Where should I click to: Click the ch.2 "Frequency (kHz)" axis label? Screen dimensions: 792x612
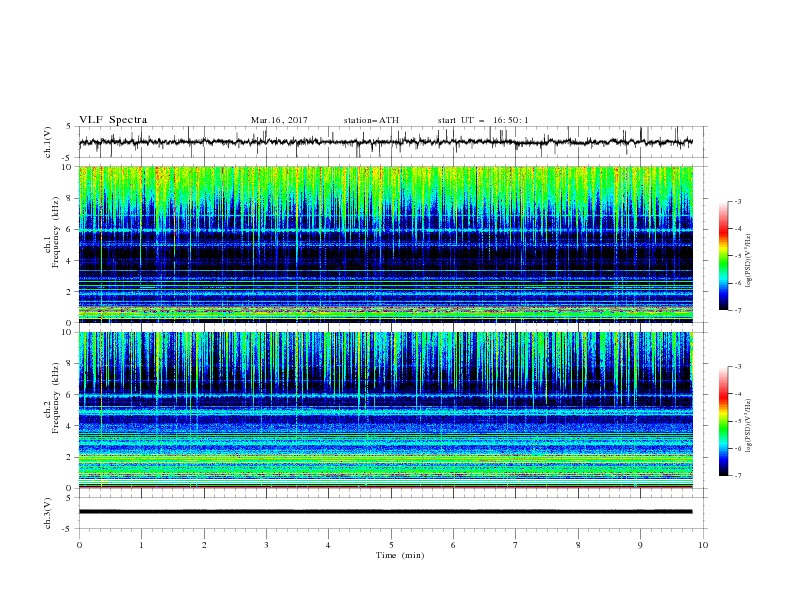[x=56, y=398]
